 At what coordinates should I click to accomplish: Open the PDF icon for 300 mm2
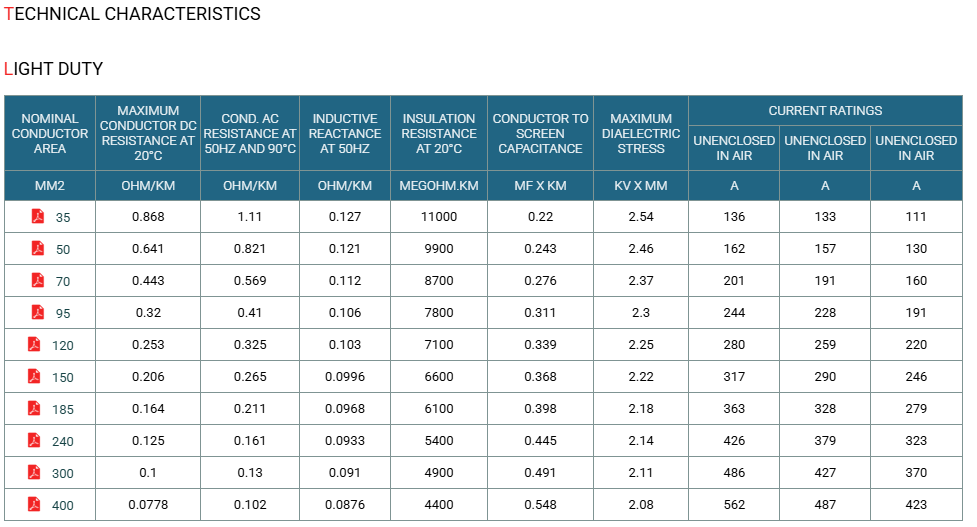point(34,472)
